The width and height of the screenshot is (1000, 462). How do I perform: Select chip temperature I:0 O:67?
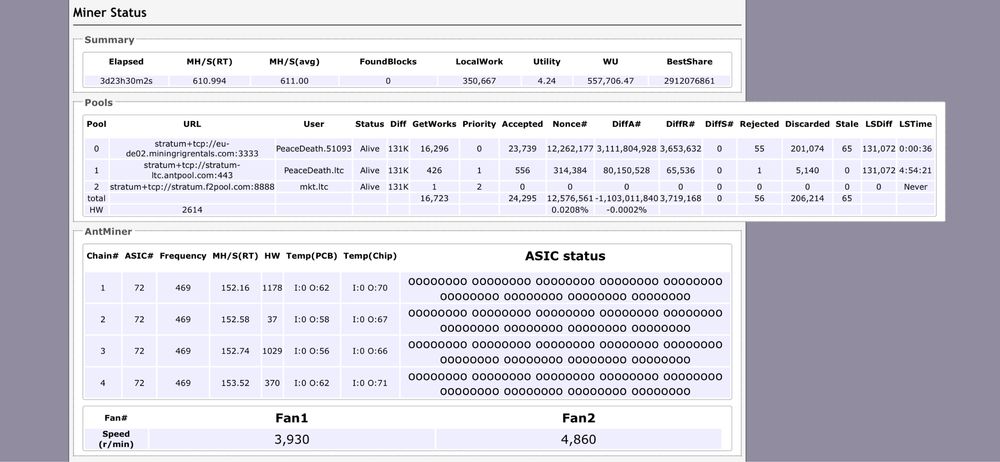tap(370, 319)
